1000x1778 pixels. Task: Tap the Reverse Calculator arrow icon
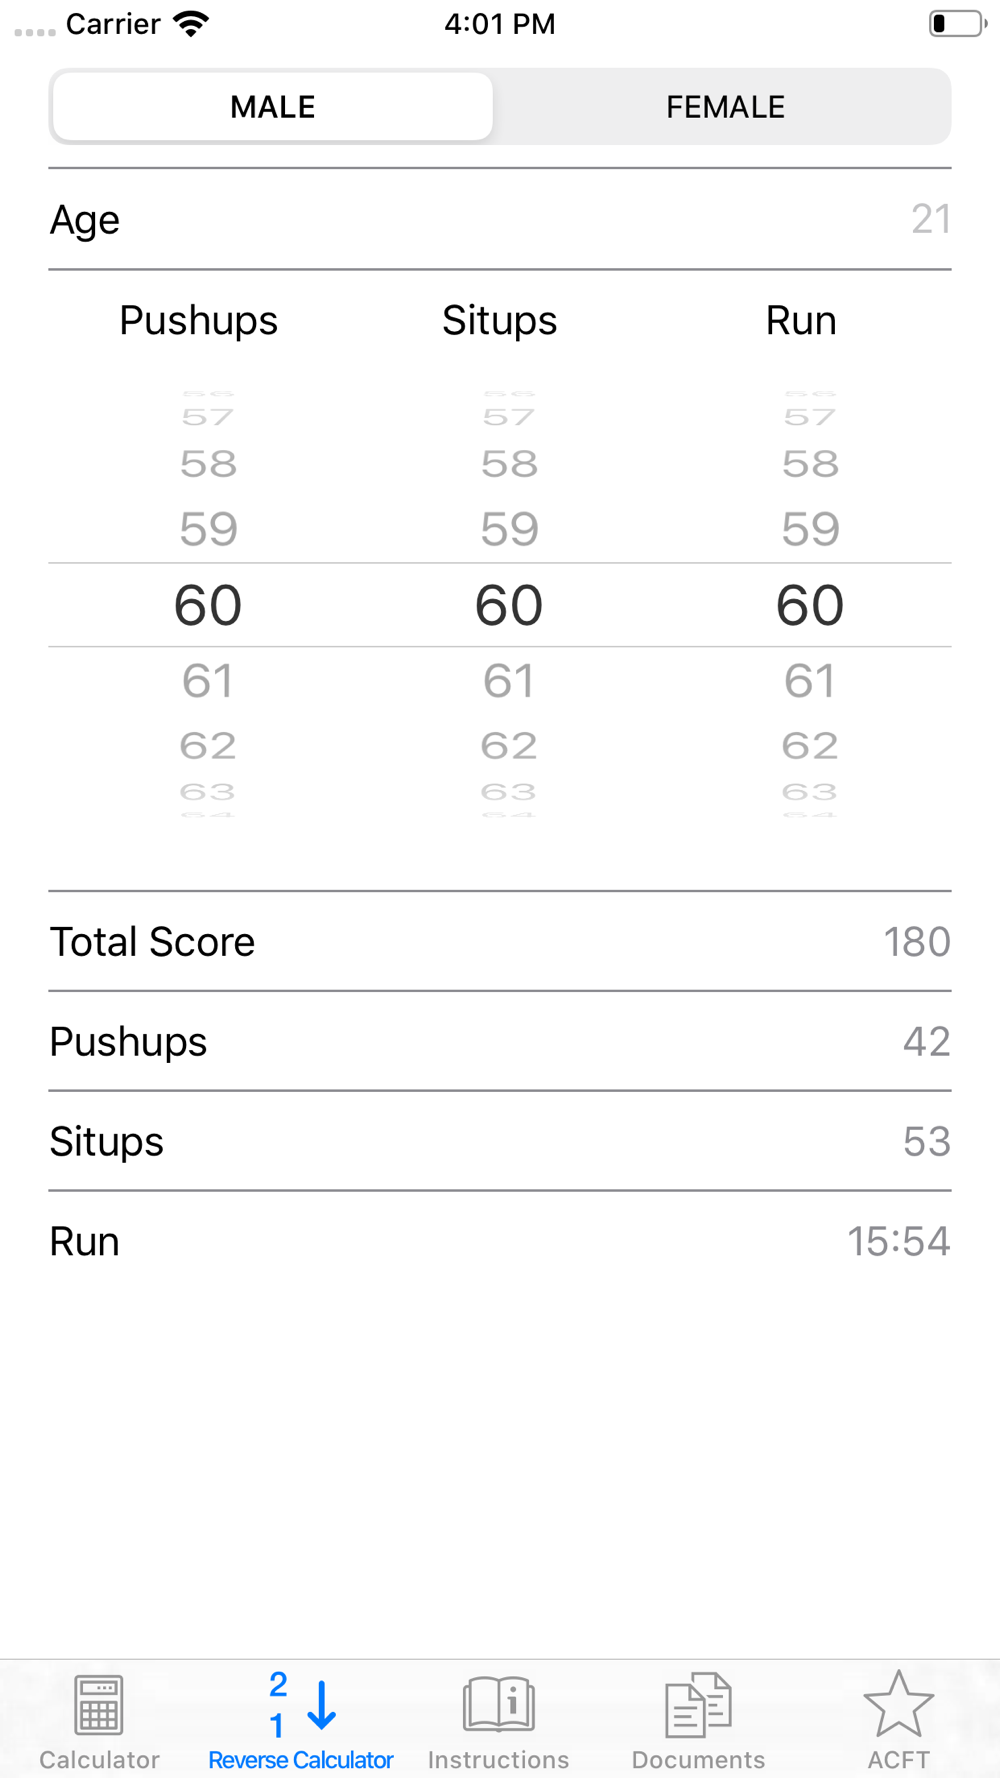pyautogui.click(x=301, y=1705)
